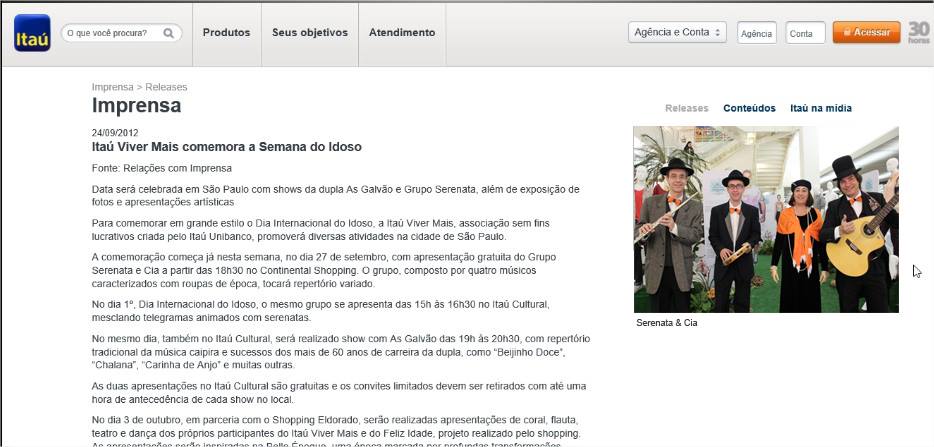
Task: Click the Imprensa breadcrumb link
Action: click(113, 87)
